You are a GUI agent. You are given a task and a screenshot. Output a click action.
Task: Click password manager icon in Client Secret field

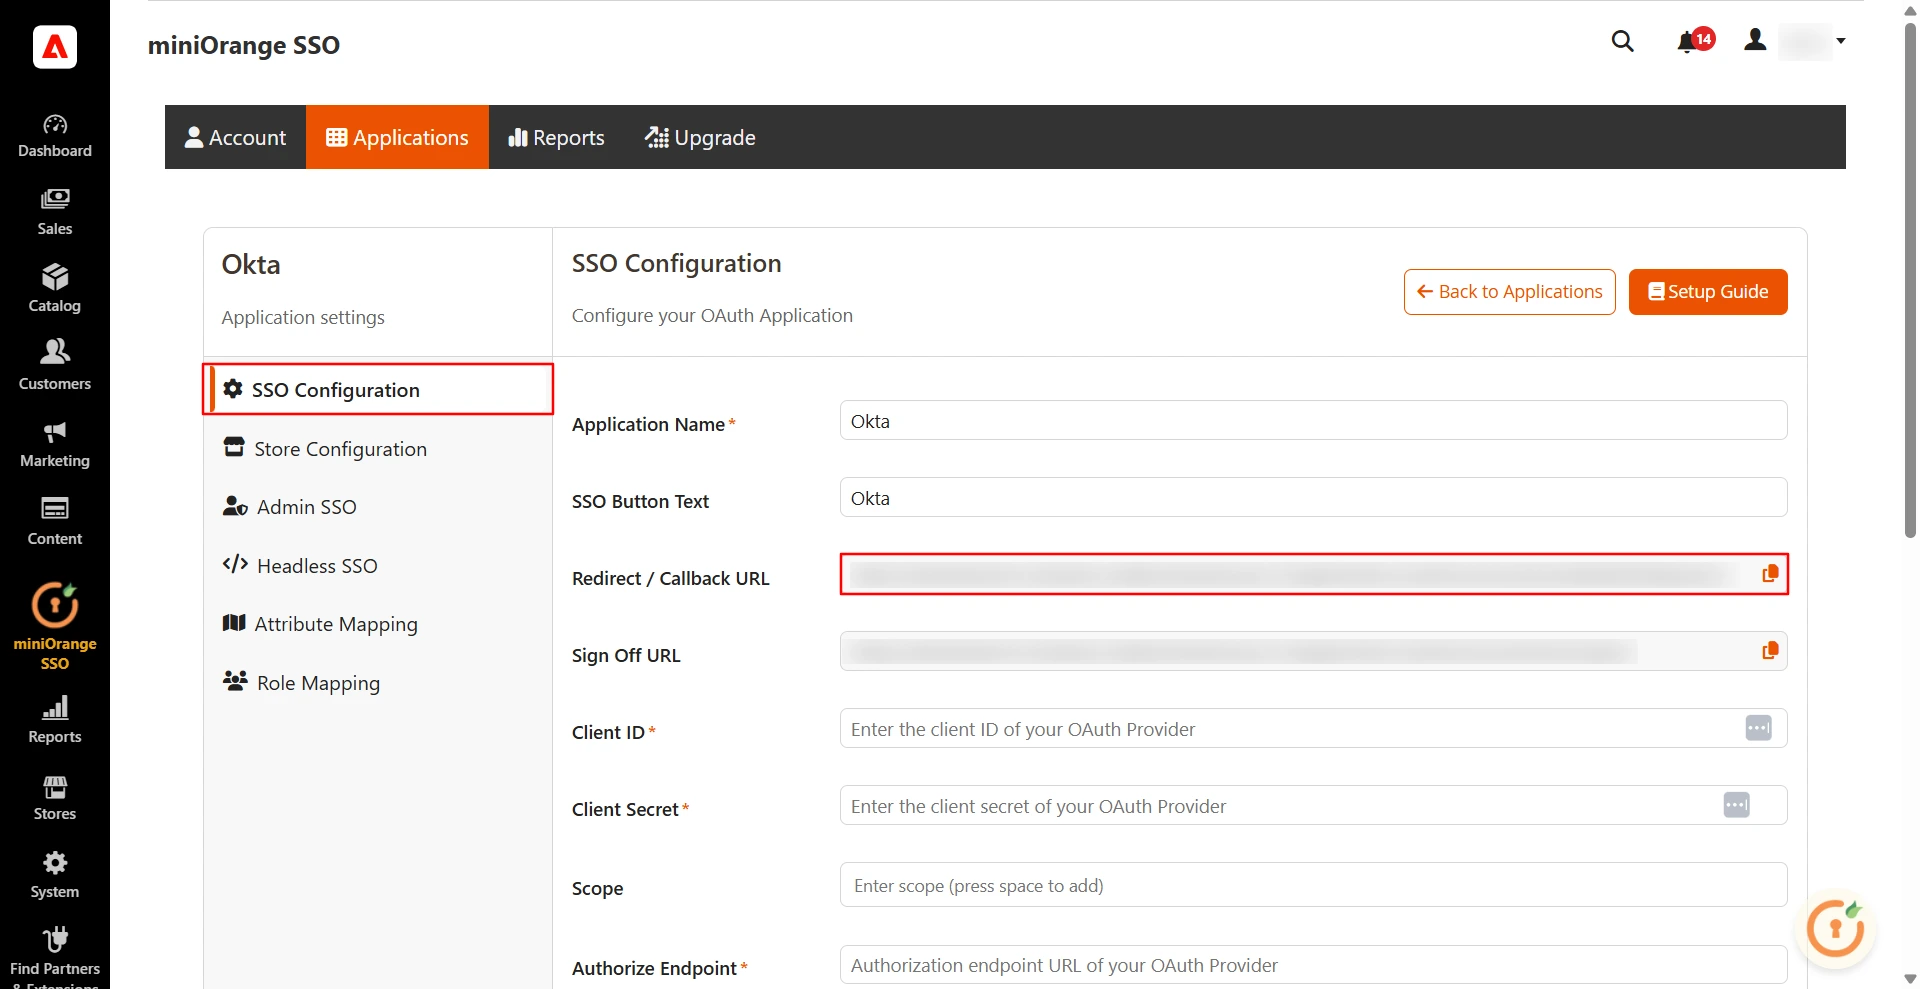(x=1737, y=805)
